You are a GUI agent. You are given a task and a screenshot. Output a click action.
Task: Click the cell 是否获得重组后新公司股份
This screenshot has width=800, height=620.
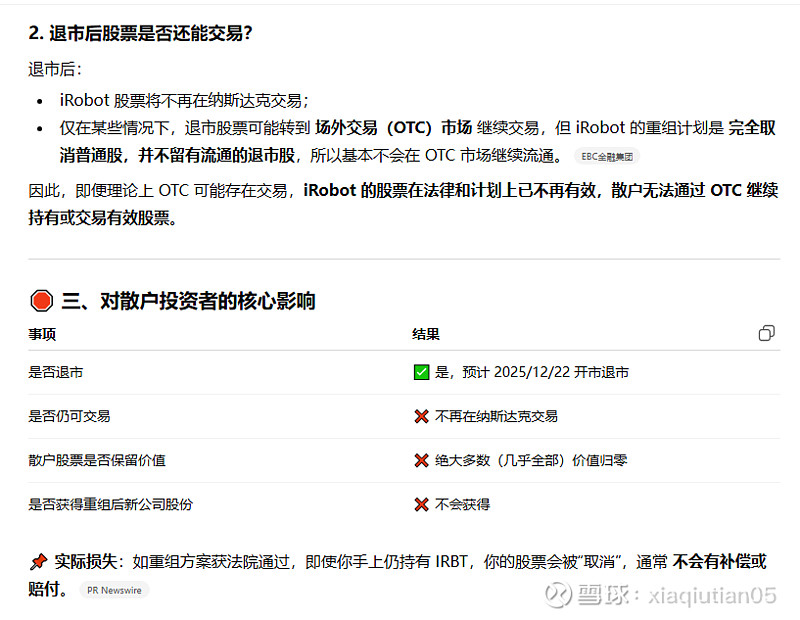coord(111,505)
